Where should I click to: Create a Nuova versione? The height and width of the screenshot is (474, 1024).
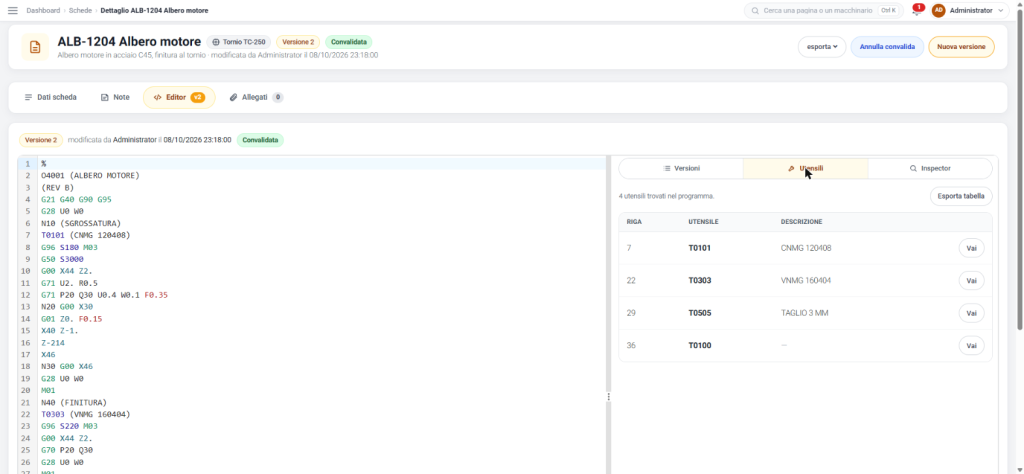point(961,47)
